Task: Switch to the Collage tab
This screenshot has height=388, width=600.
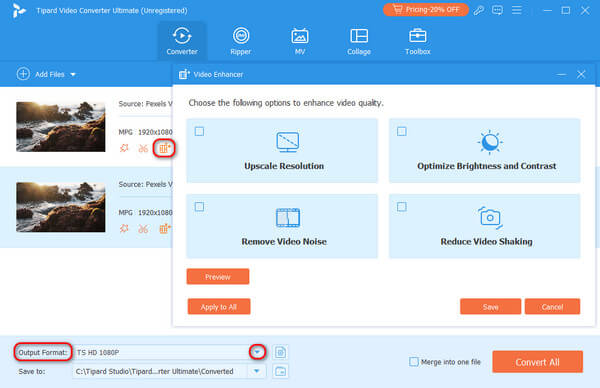Action: [x=359, y=41]
